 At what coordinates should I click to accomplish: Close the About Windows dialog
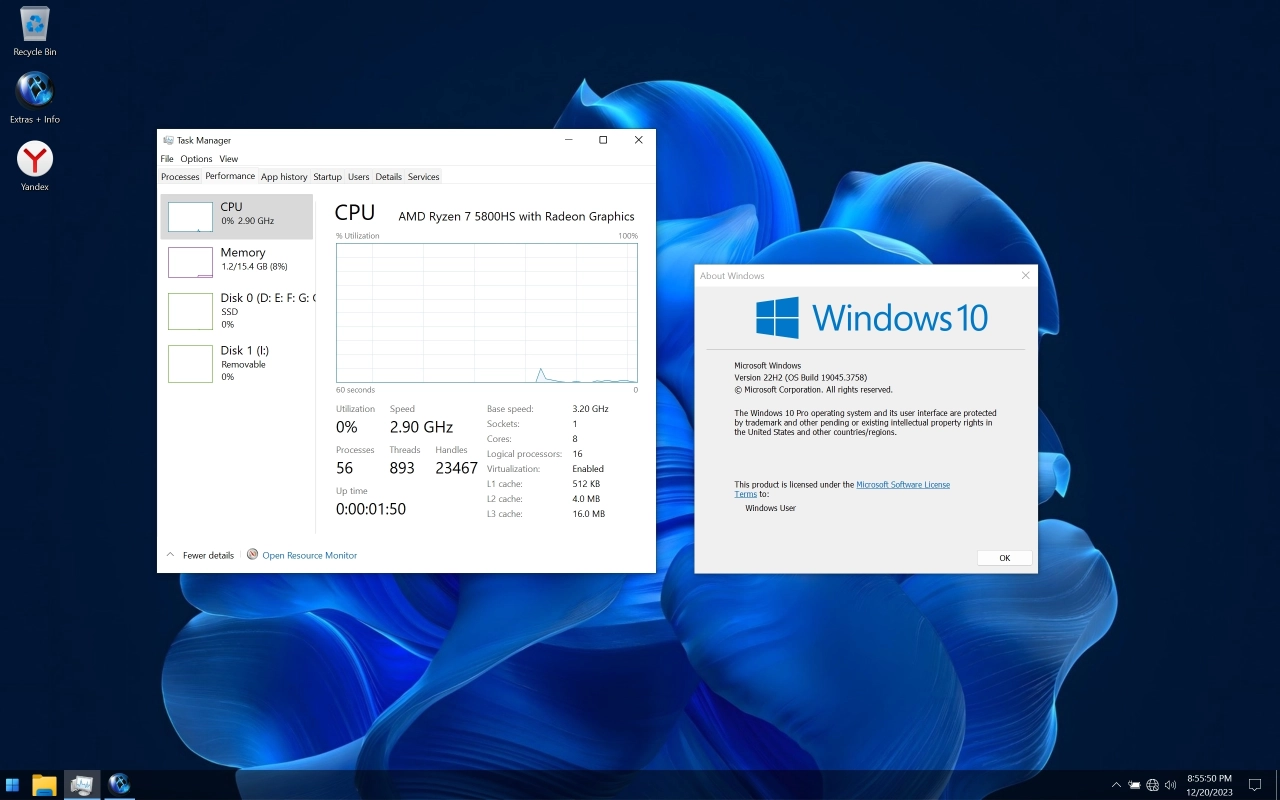[x=1025, y=276]
